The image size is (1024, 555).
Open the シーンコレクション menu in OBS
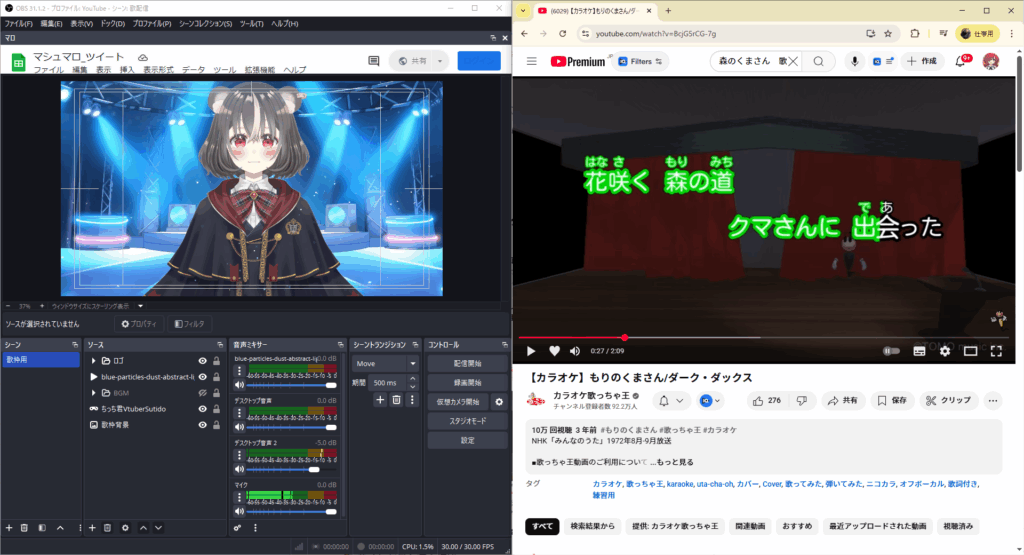pyautogui.click(x=203, y=23)
